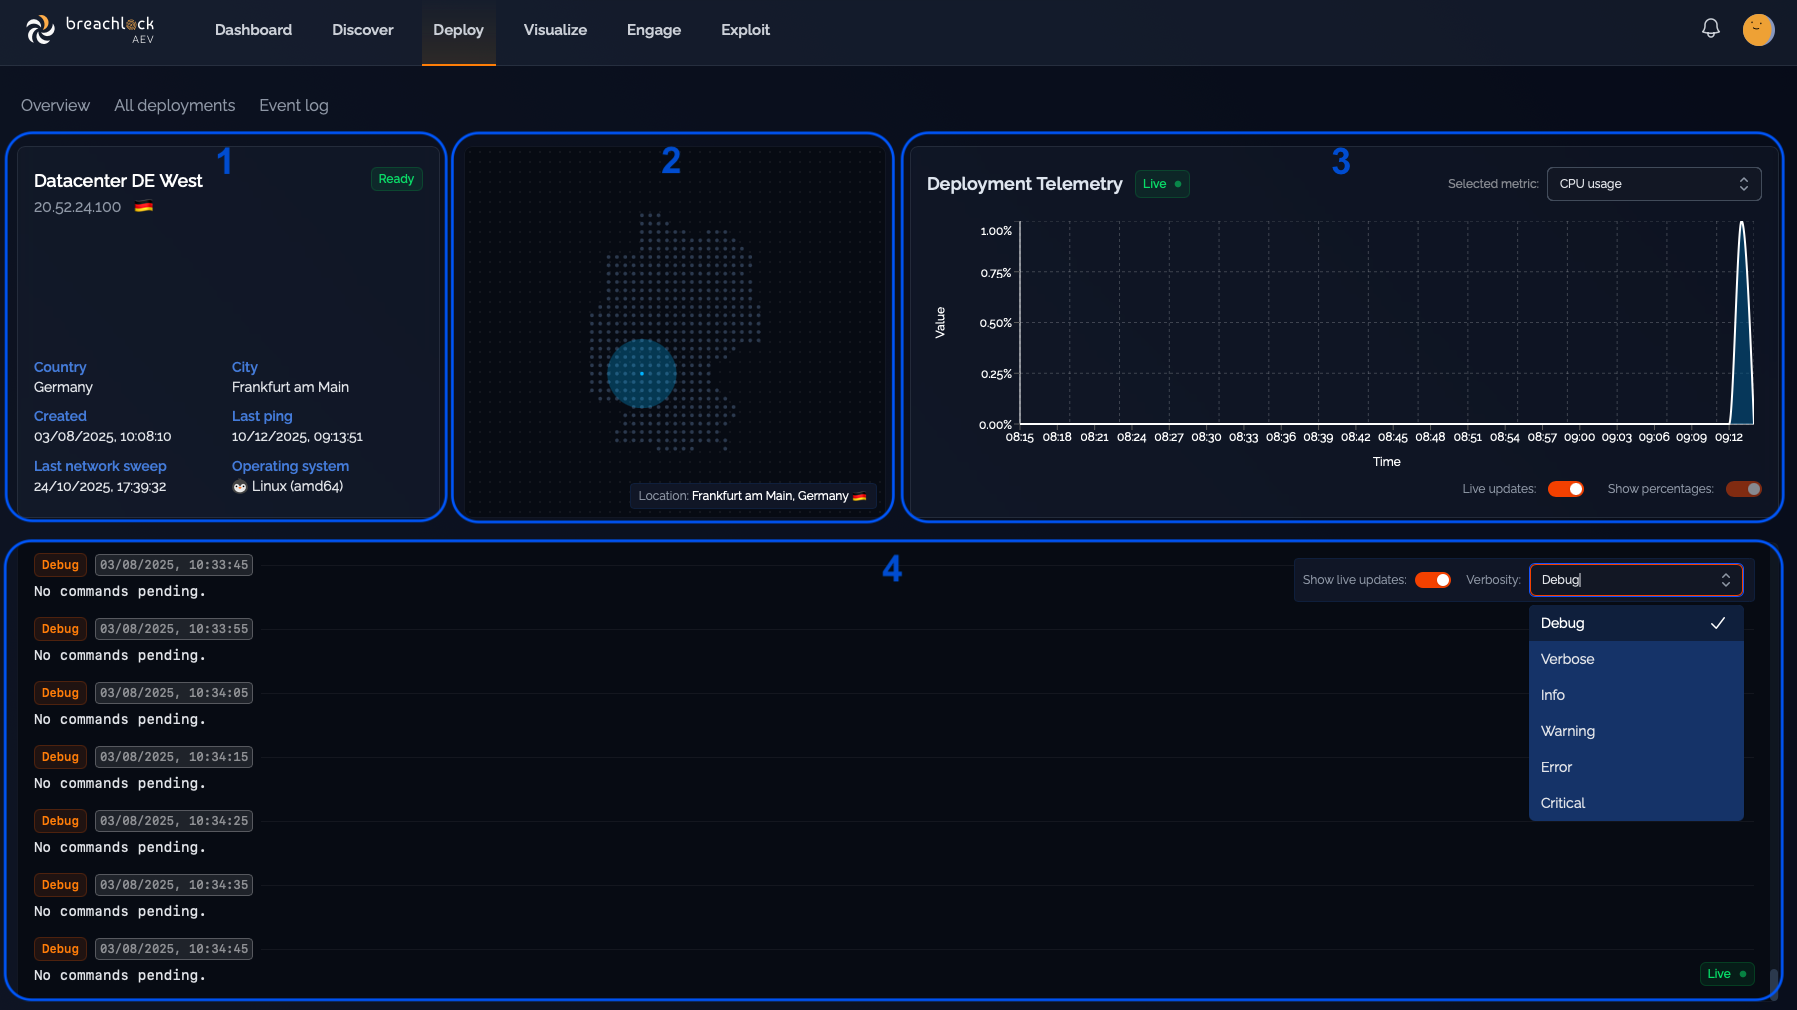Go to the Dashboard nav item

(x=253, y=30)
